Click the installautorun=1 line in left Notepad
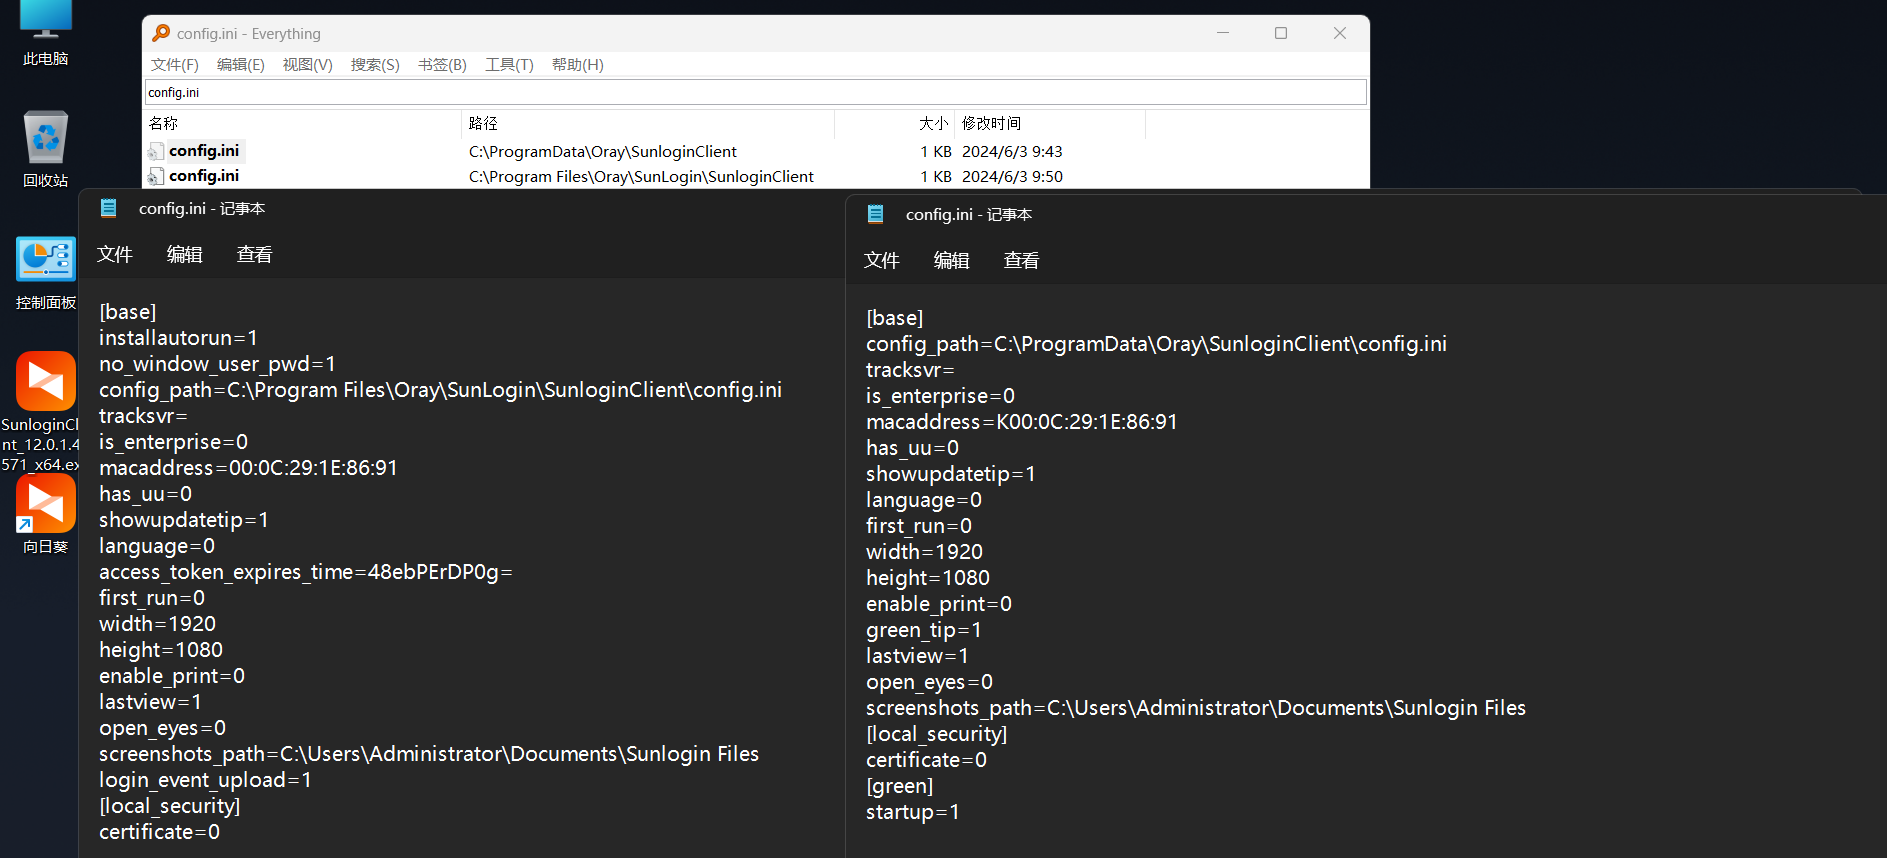1887x858 pixels. point(178,338)
